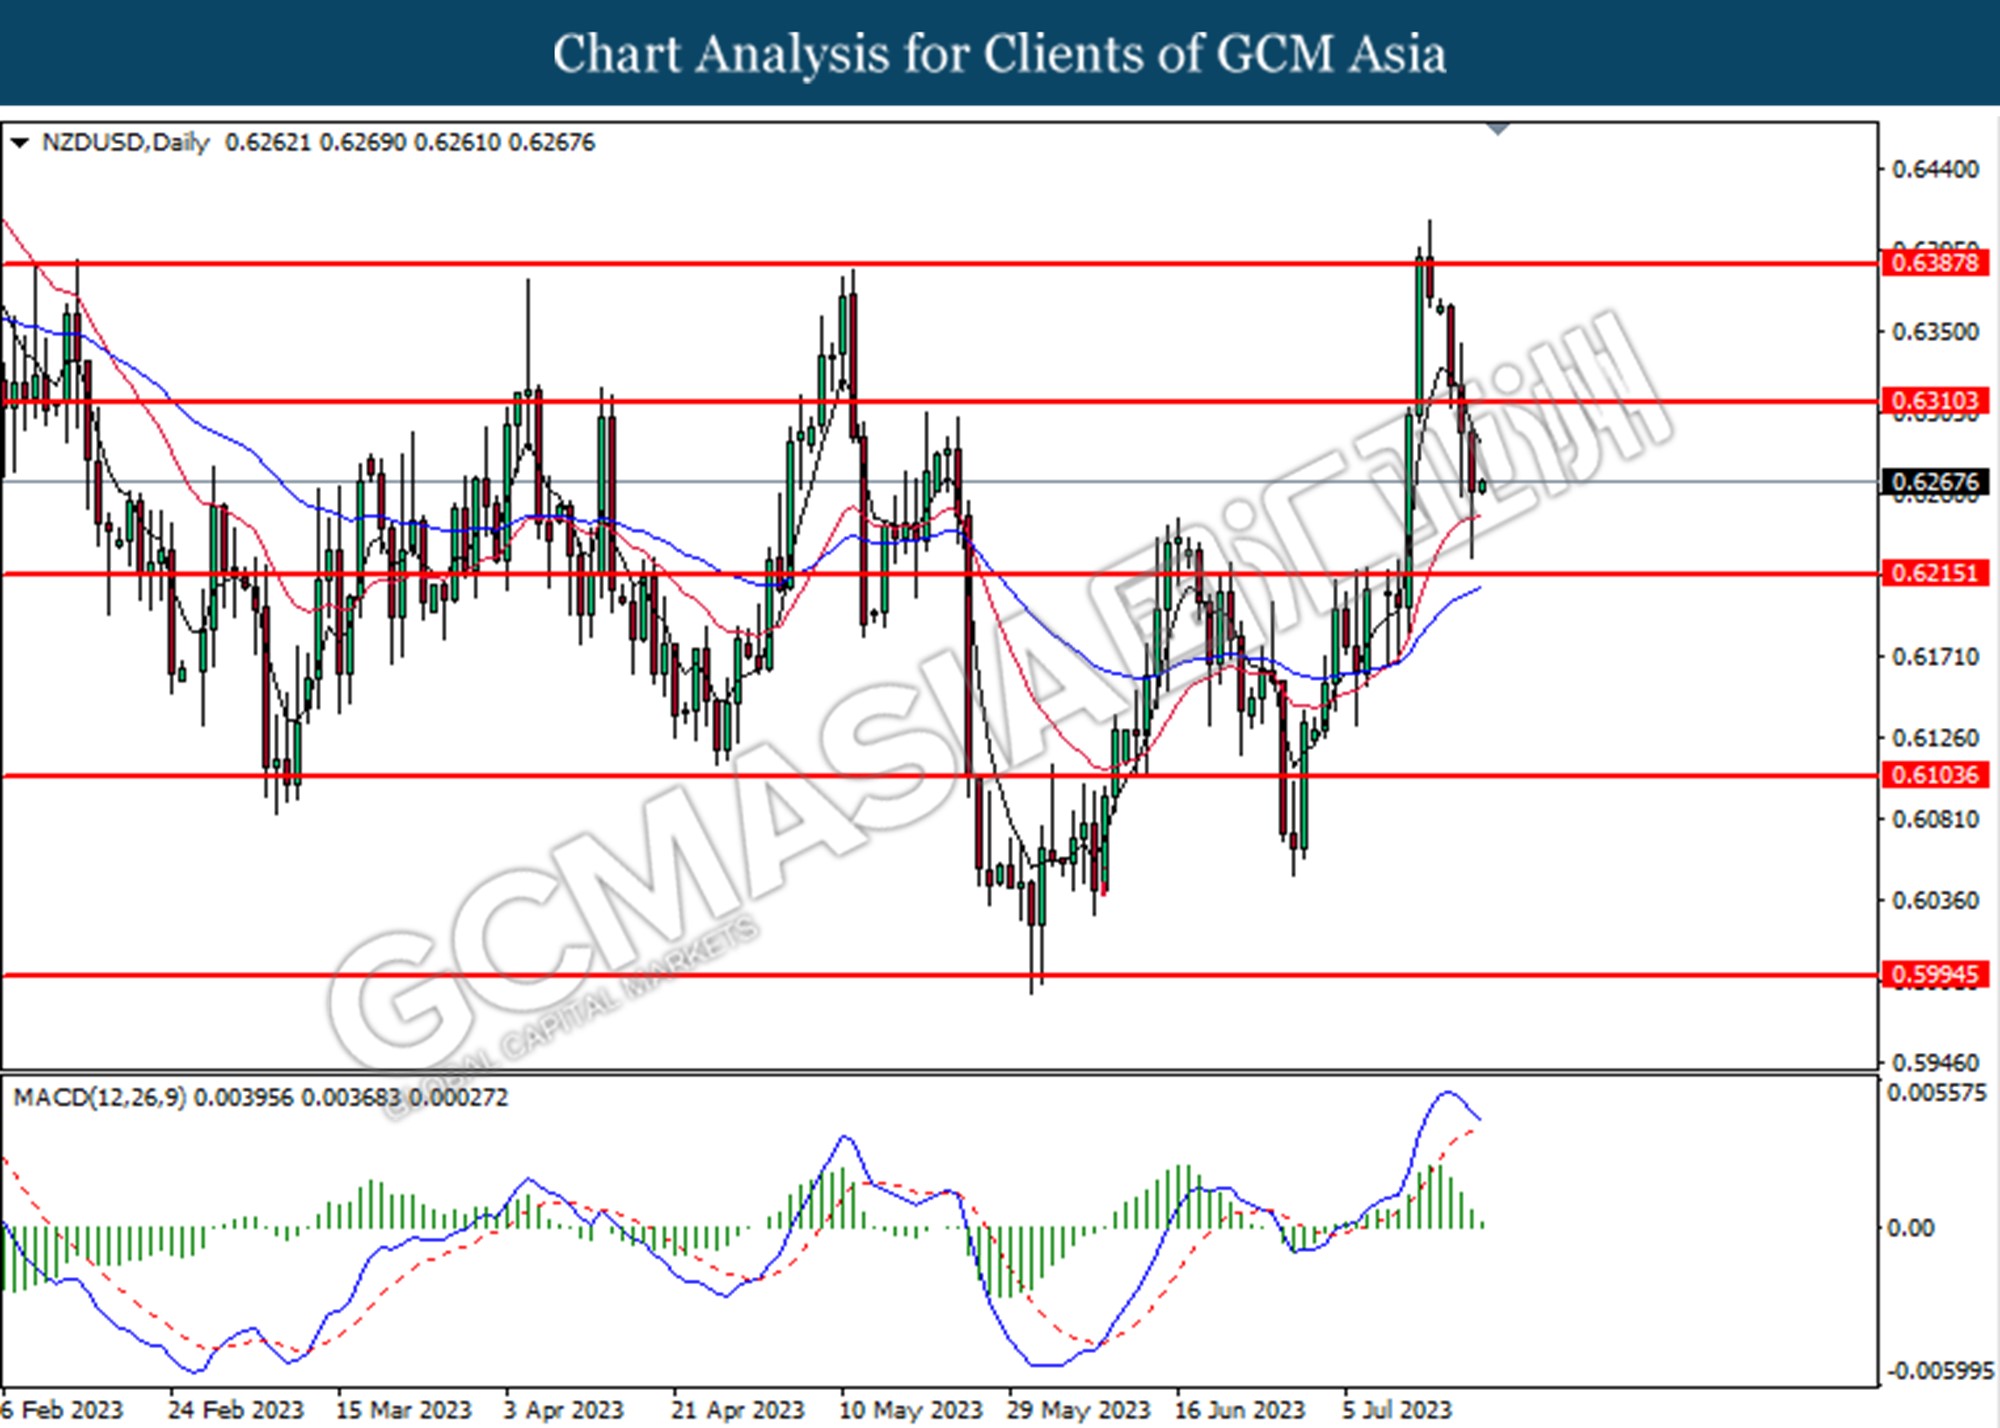Select the chart shift marker triangle
The height and width of the screenshot is (1428, 2000).
pos(1498,129)
